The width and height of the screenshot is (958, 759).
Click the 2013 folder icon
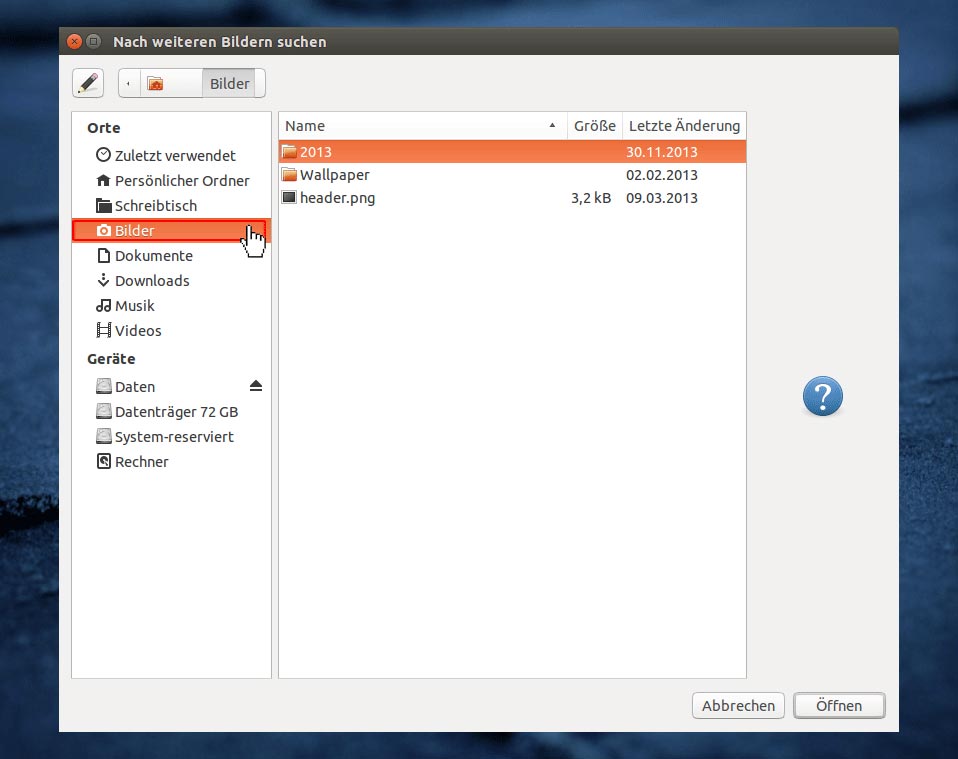(289, 152)
